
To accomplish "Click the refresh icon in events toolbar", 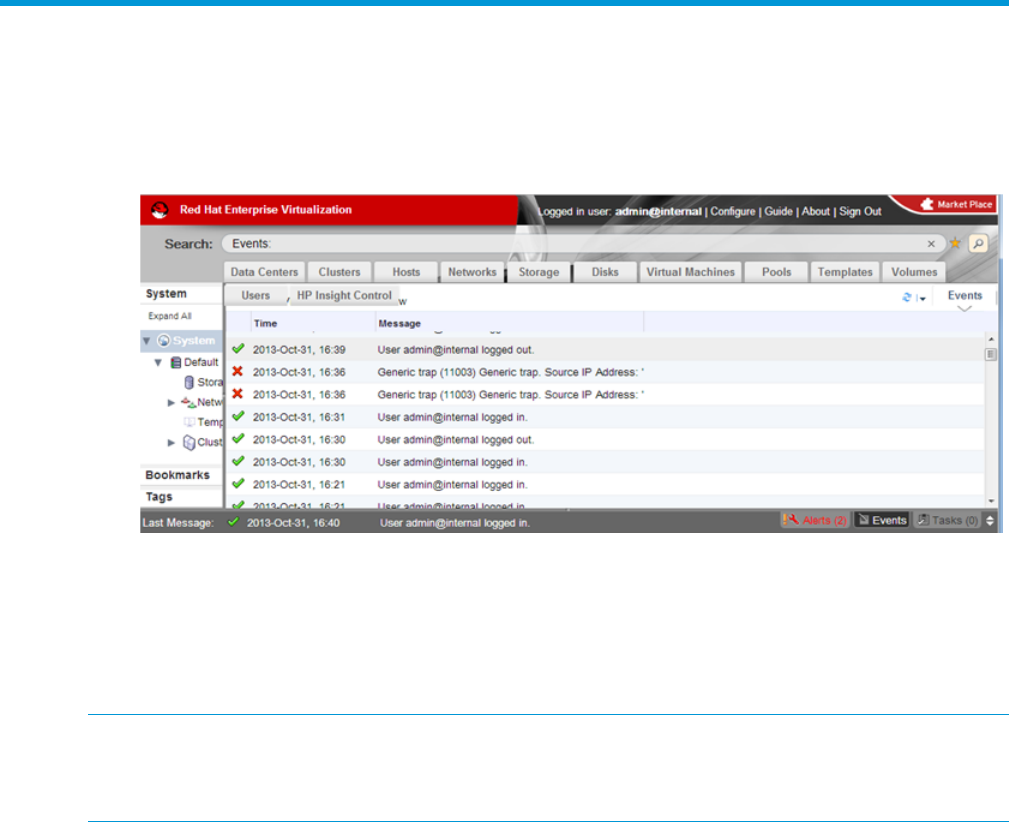I will click(x=906, y=297).
